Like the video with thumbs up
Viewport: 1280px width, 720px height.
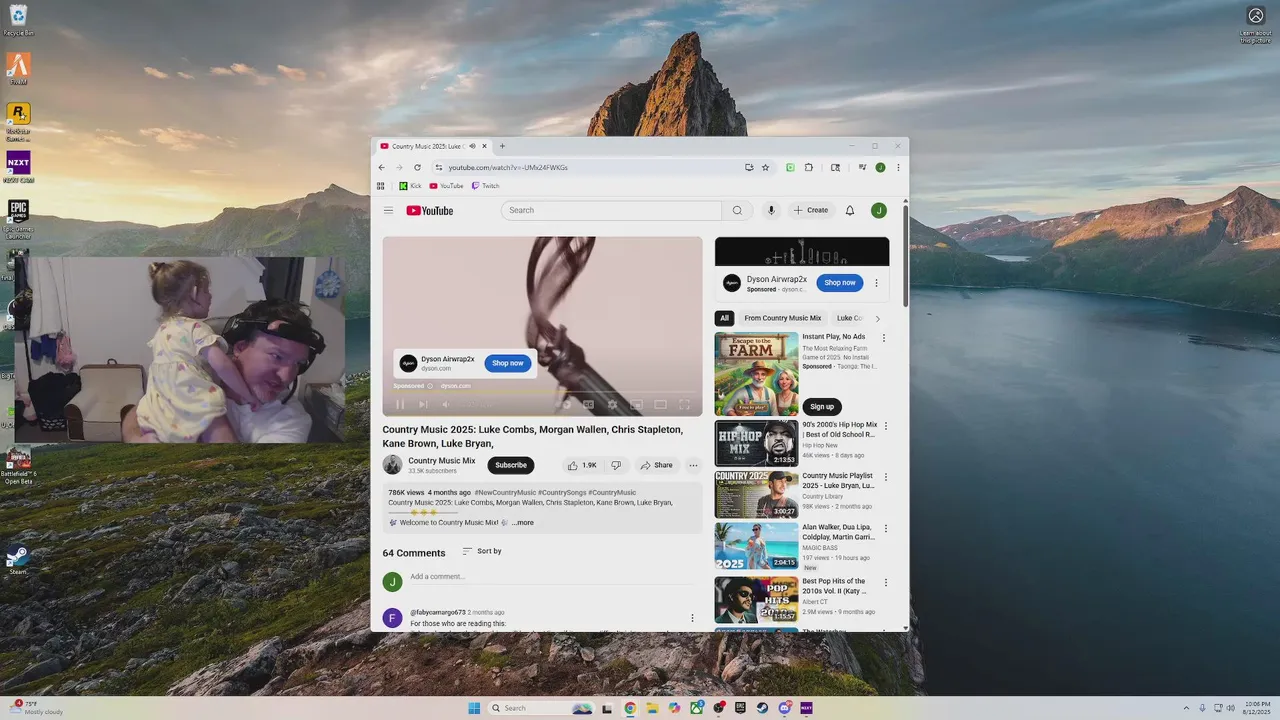point(581,465)
